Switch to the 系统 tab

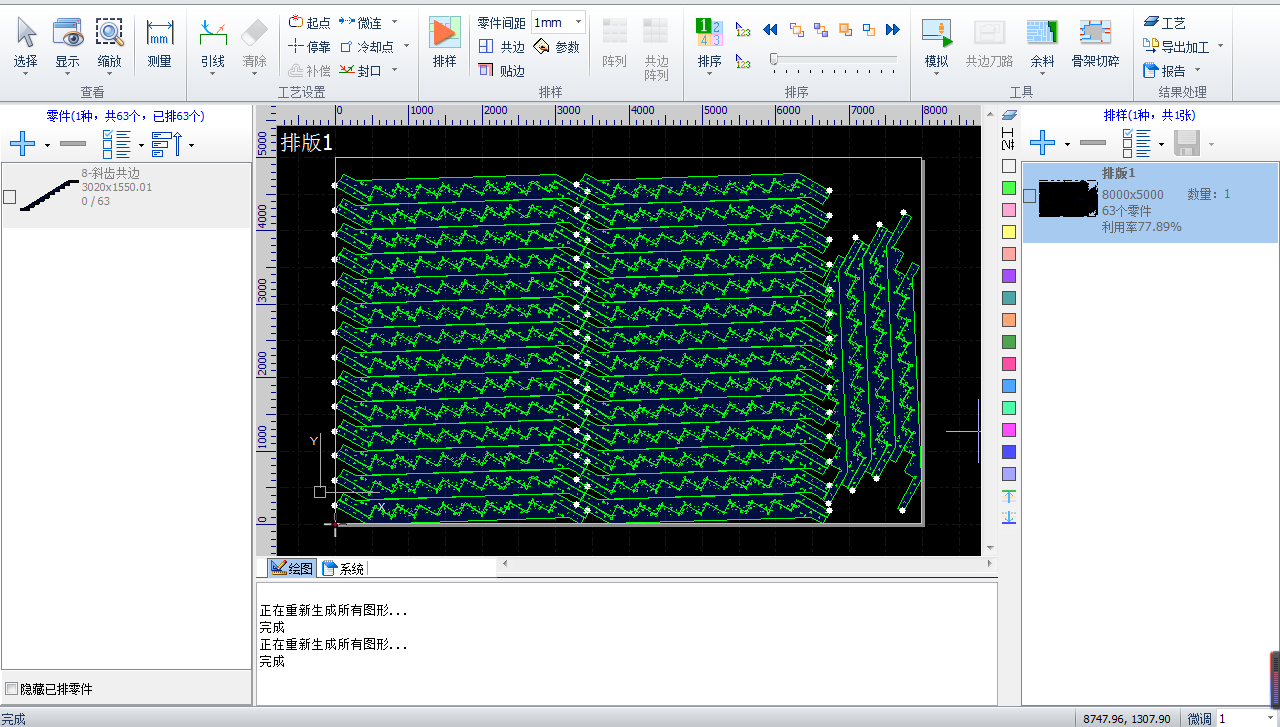click(344, 569)
